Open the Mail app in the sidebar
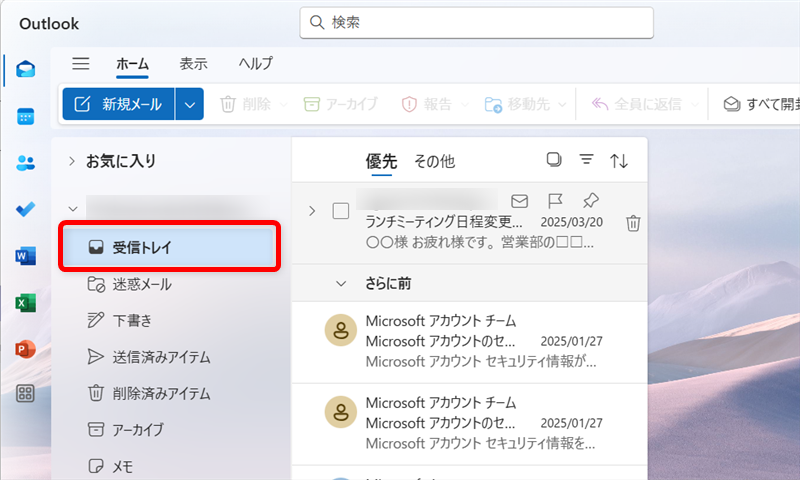Image resolution: width=800 pixels, height=480 pixels. pyautogui.click(x=25, y=69)
